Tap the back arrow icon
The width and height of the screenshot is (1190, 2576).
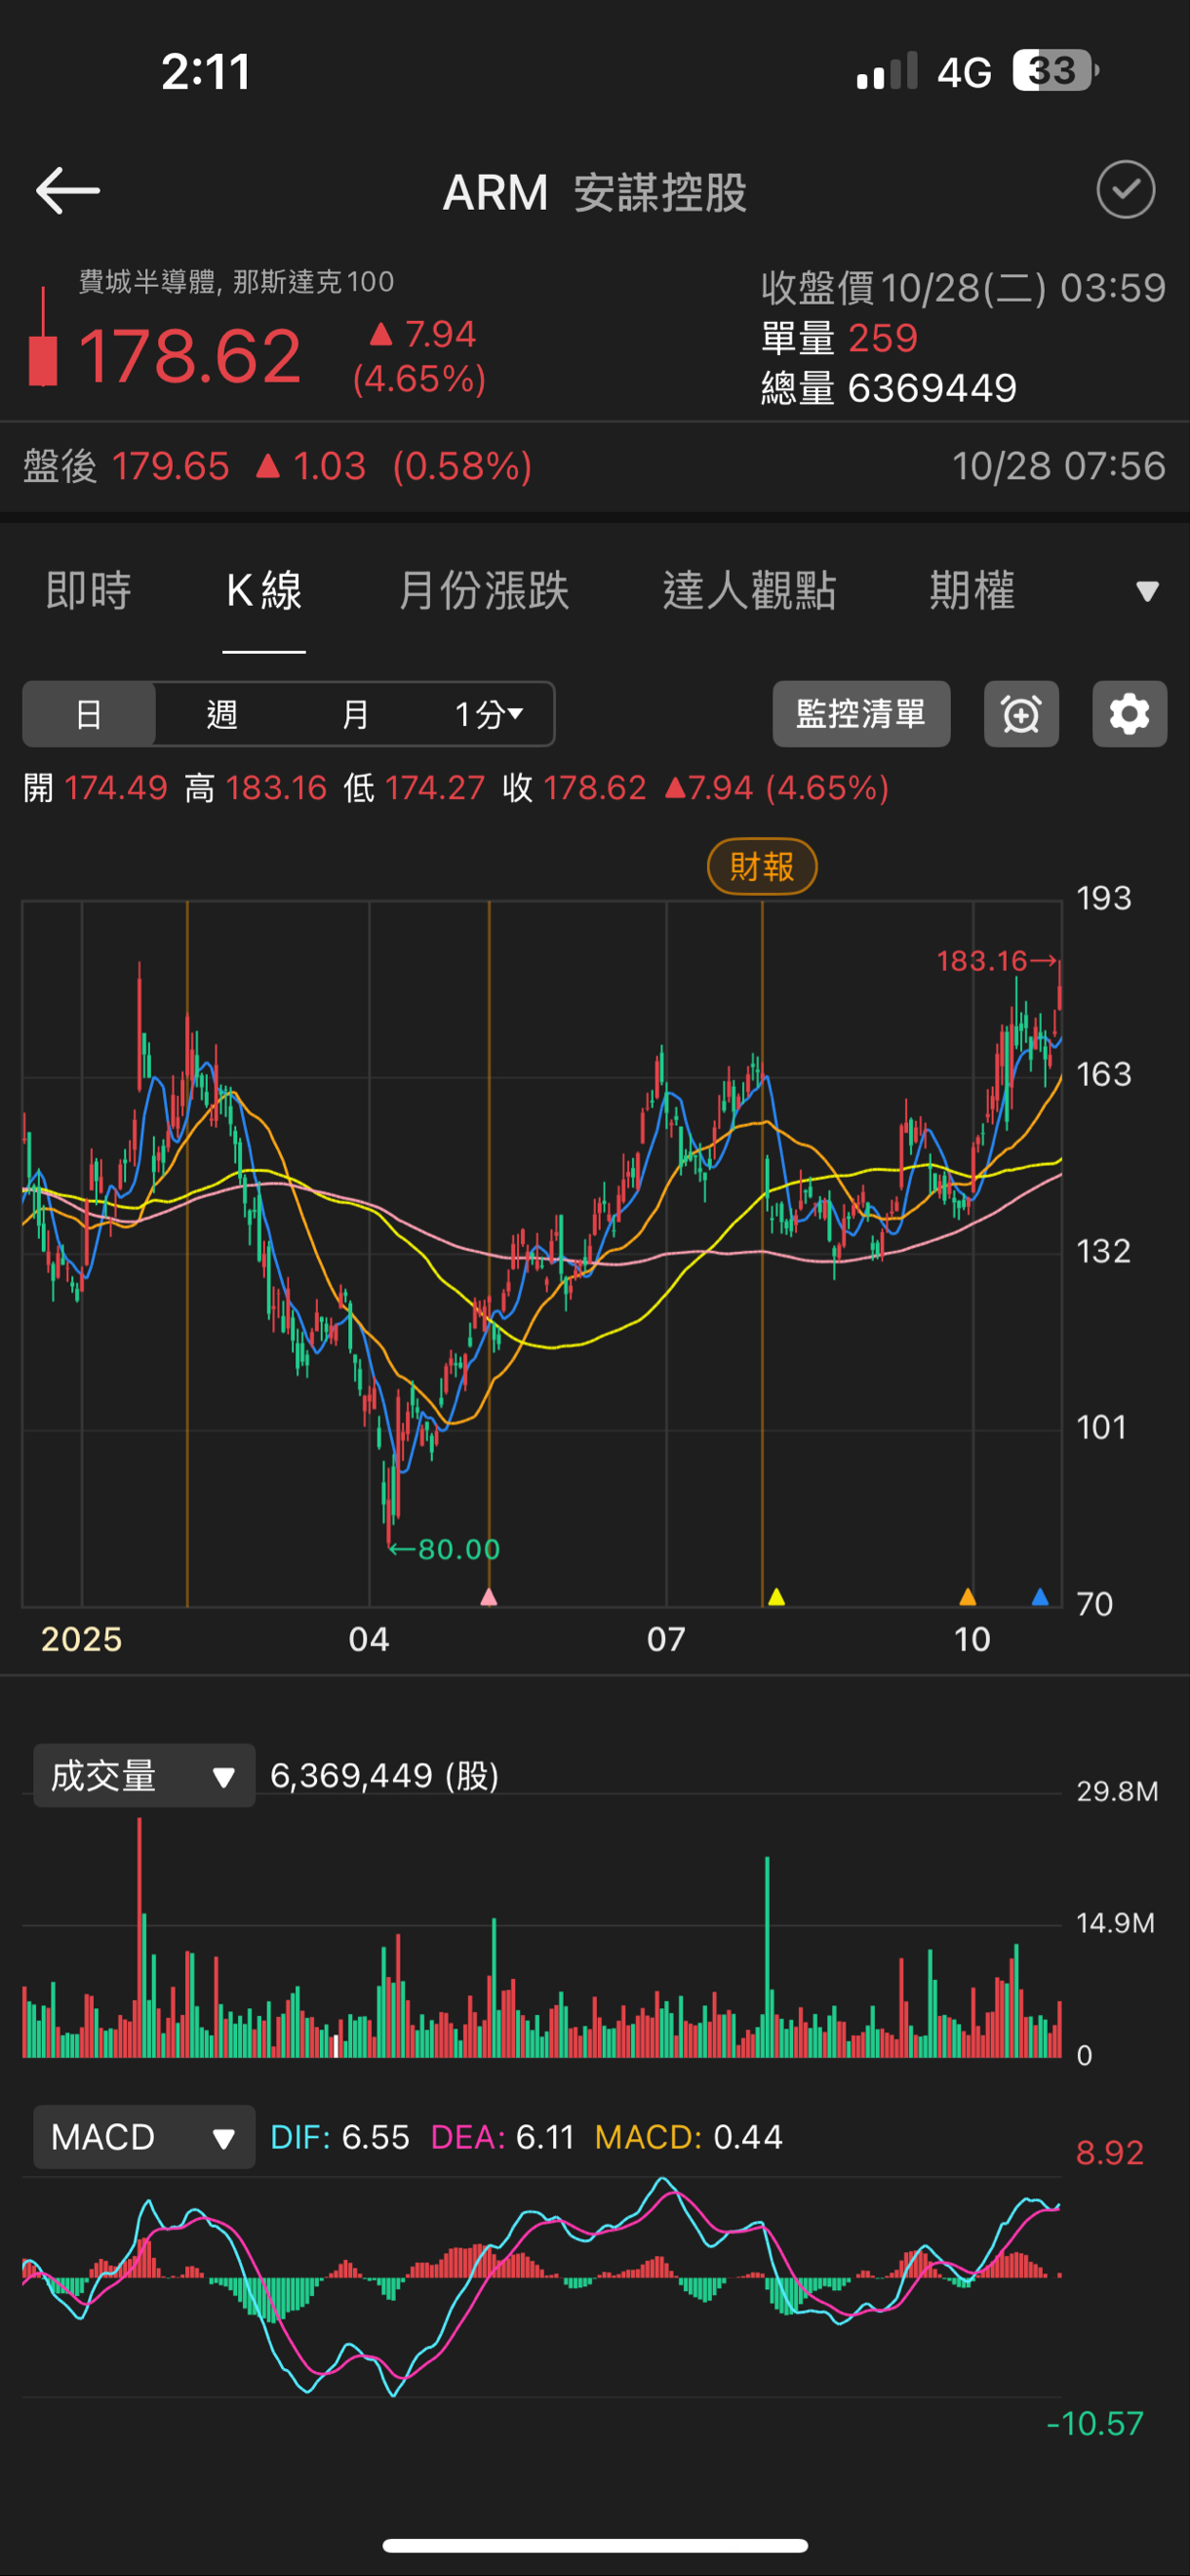pyautogui.click(x=68, y=190)
